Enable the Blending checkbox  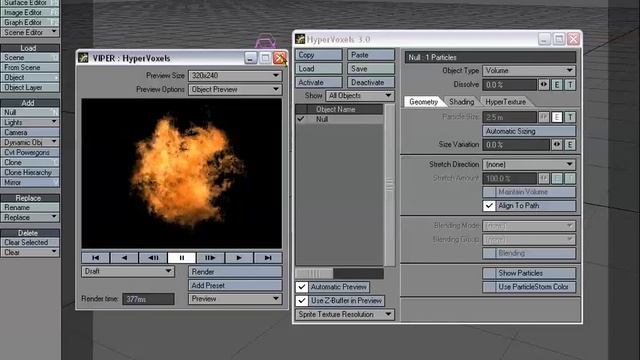[489, 253]
